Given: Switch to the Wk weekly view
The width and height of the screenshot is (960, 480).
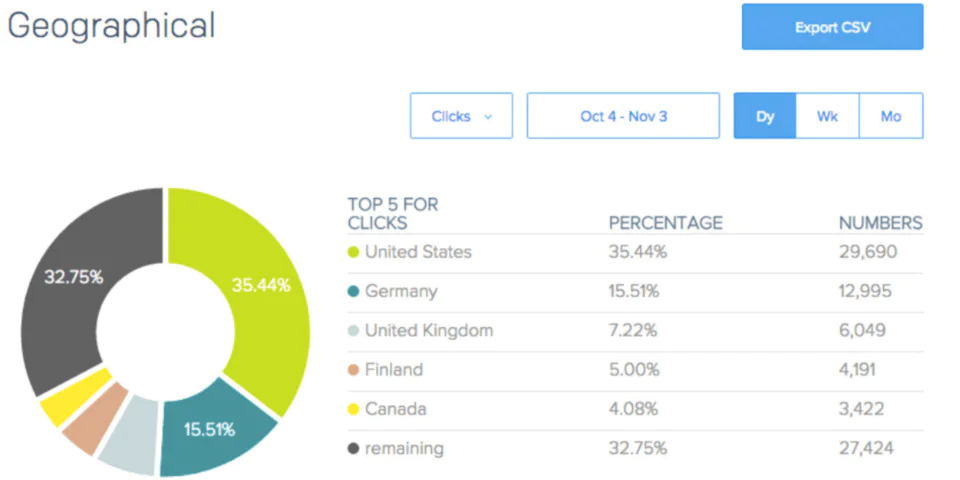Looking at the screenshot, I should [x=827, y=116].
